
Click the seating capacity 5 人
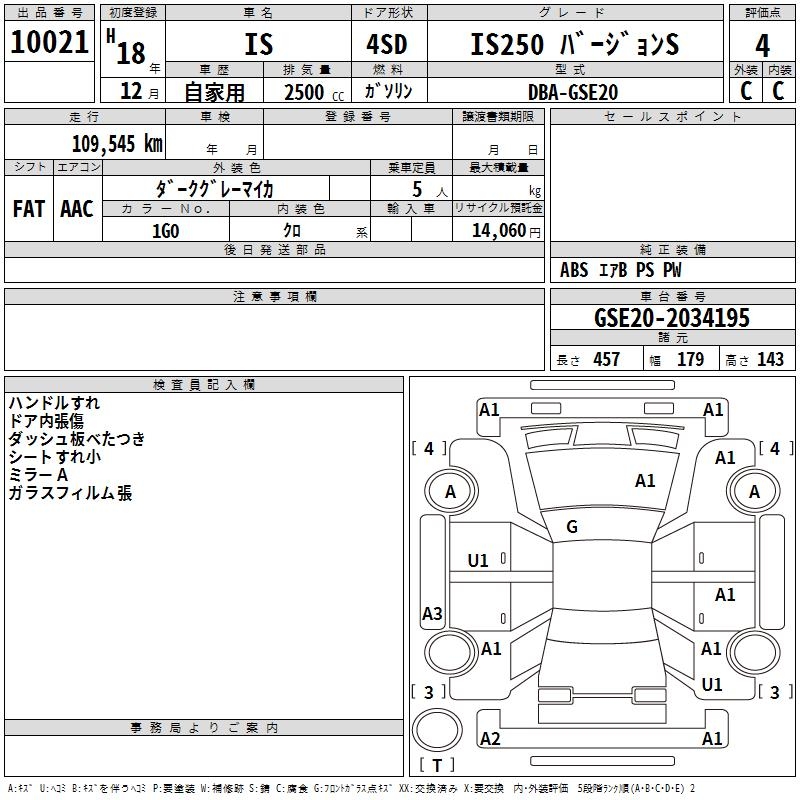coord(430,189)
